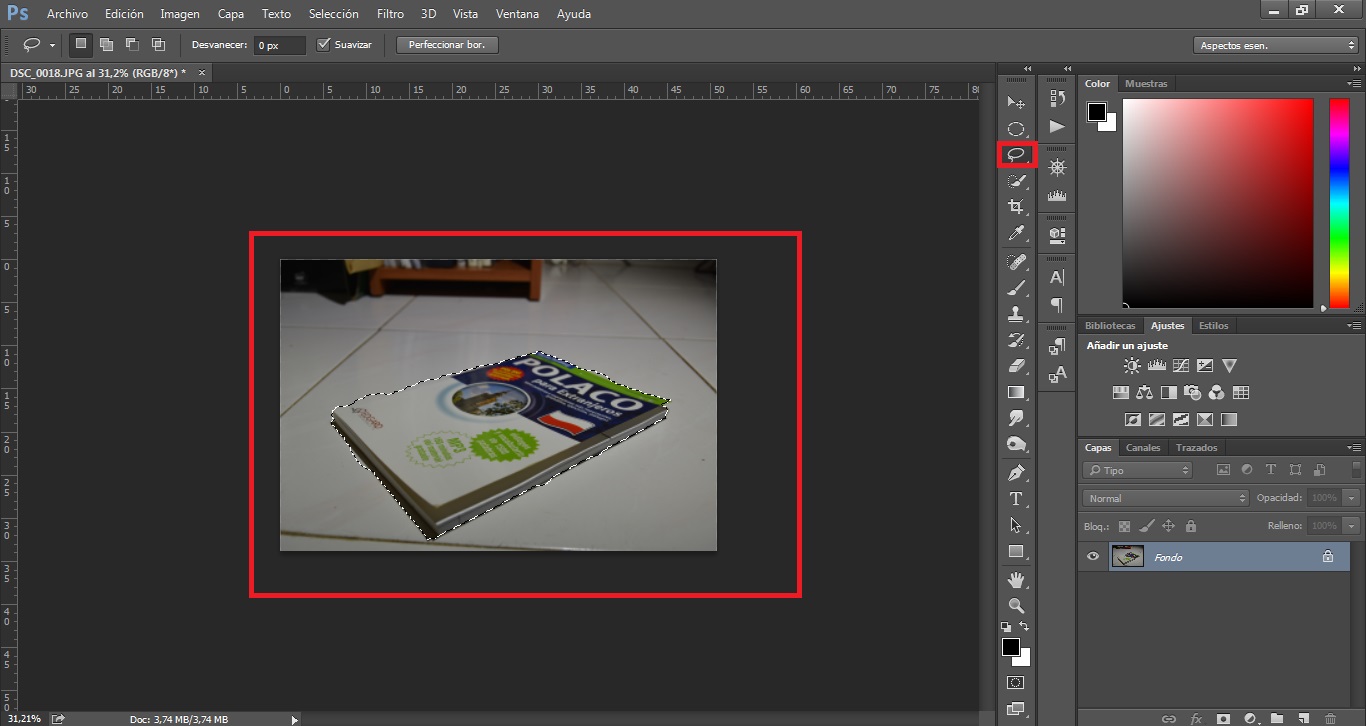Open the Histogram panel icon
Screen dimensions: 1366x726
click(x=1057, y=196)
